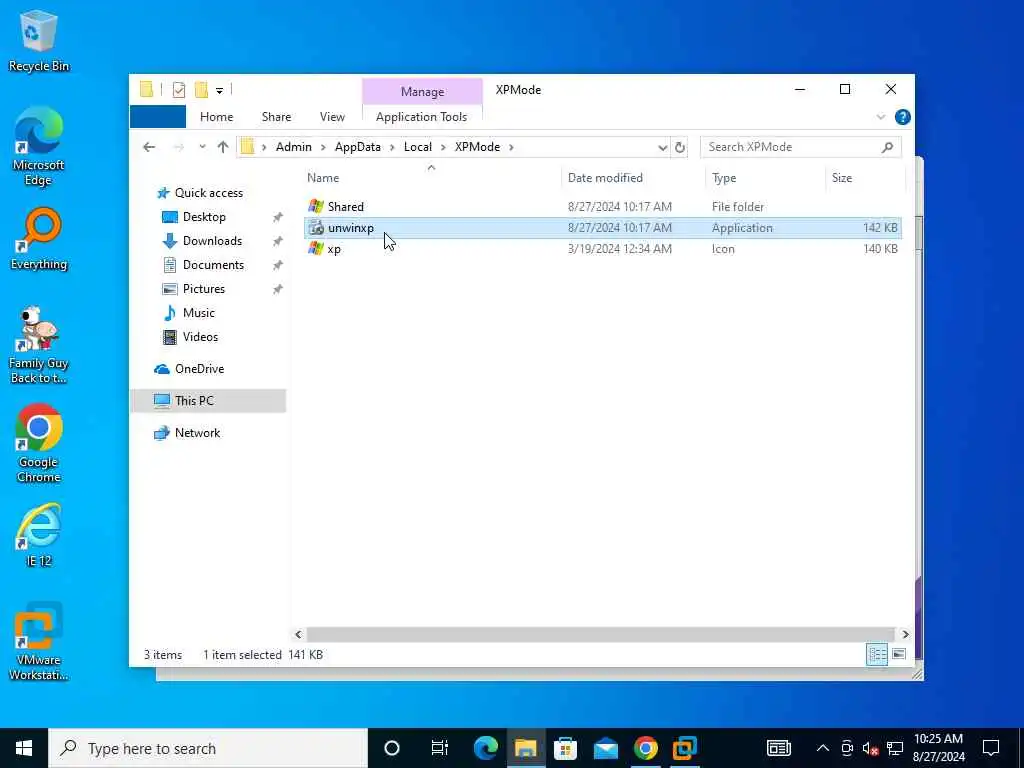
Task: Click the Properties checkmark icon in quick access toolbar
Action: 178,90
